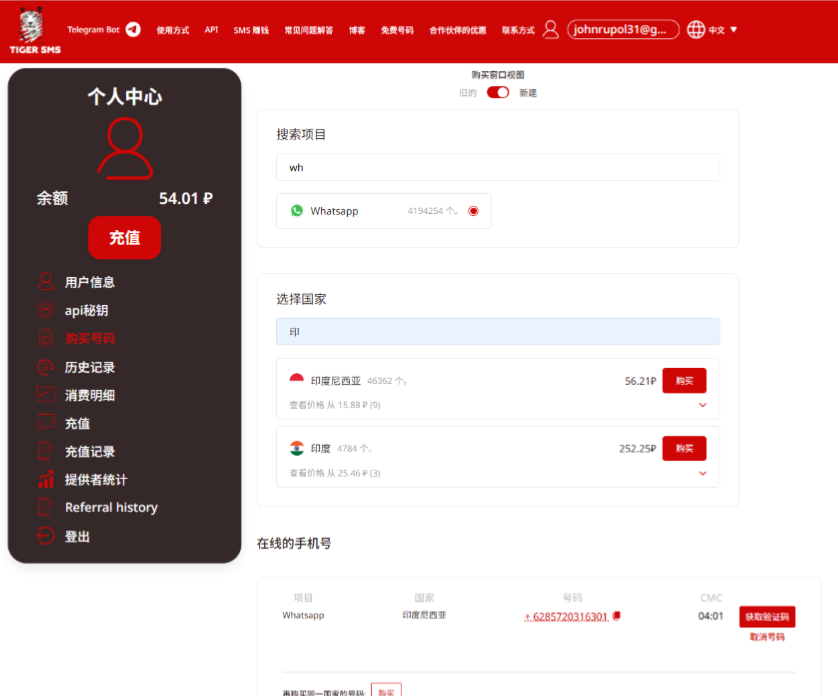Screen dimensions: 838x696
Task: Click the globe language icon
Action: pos(695,29)
